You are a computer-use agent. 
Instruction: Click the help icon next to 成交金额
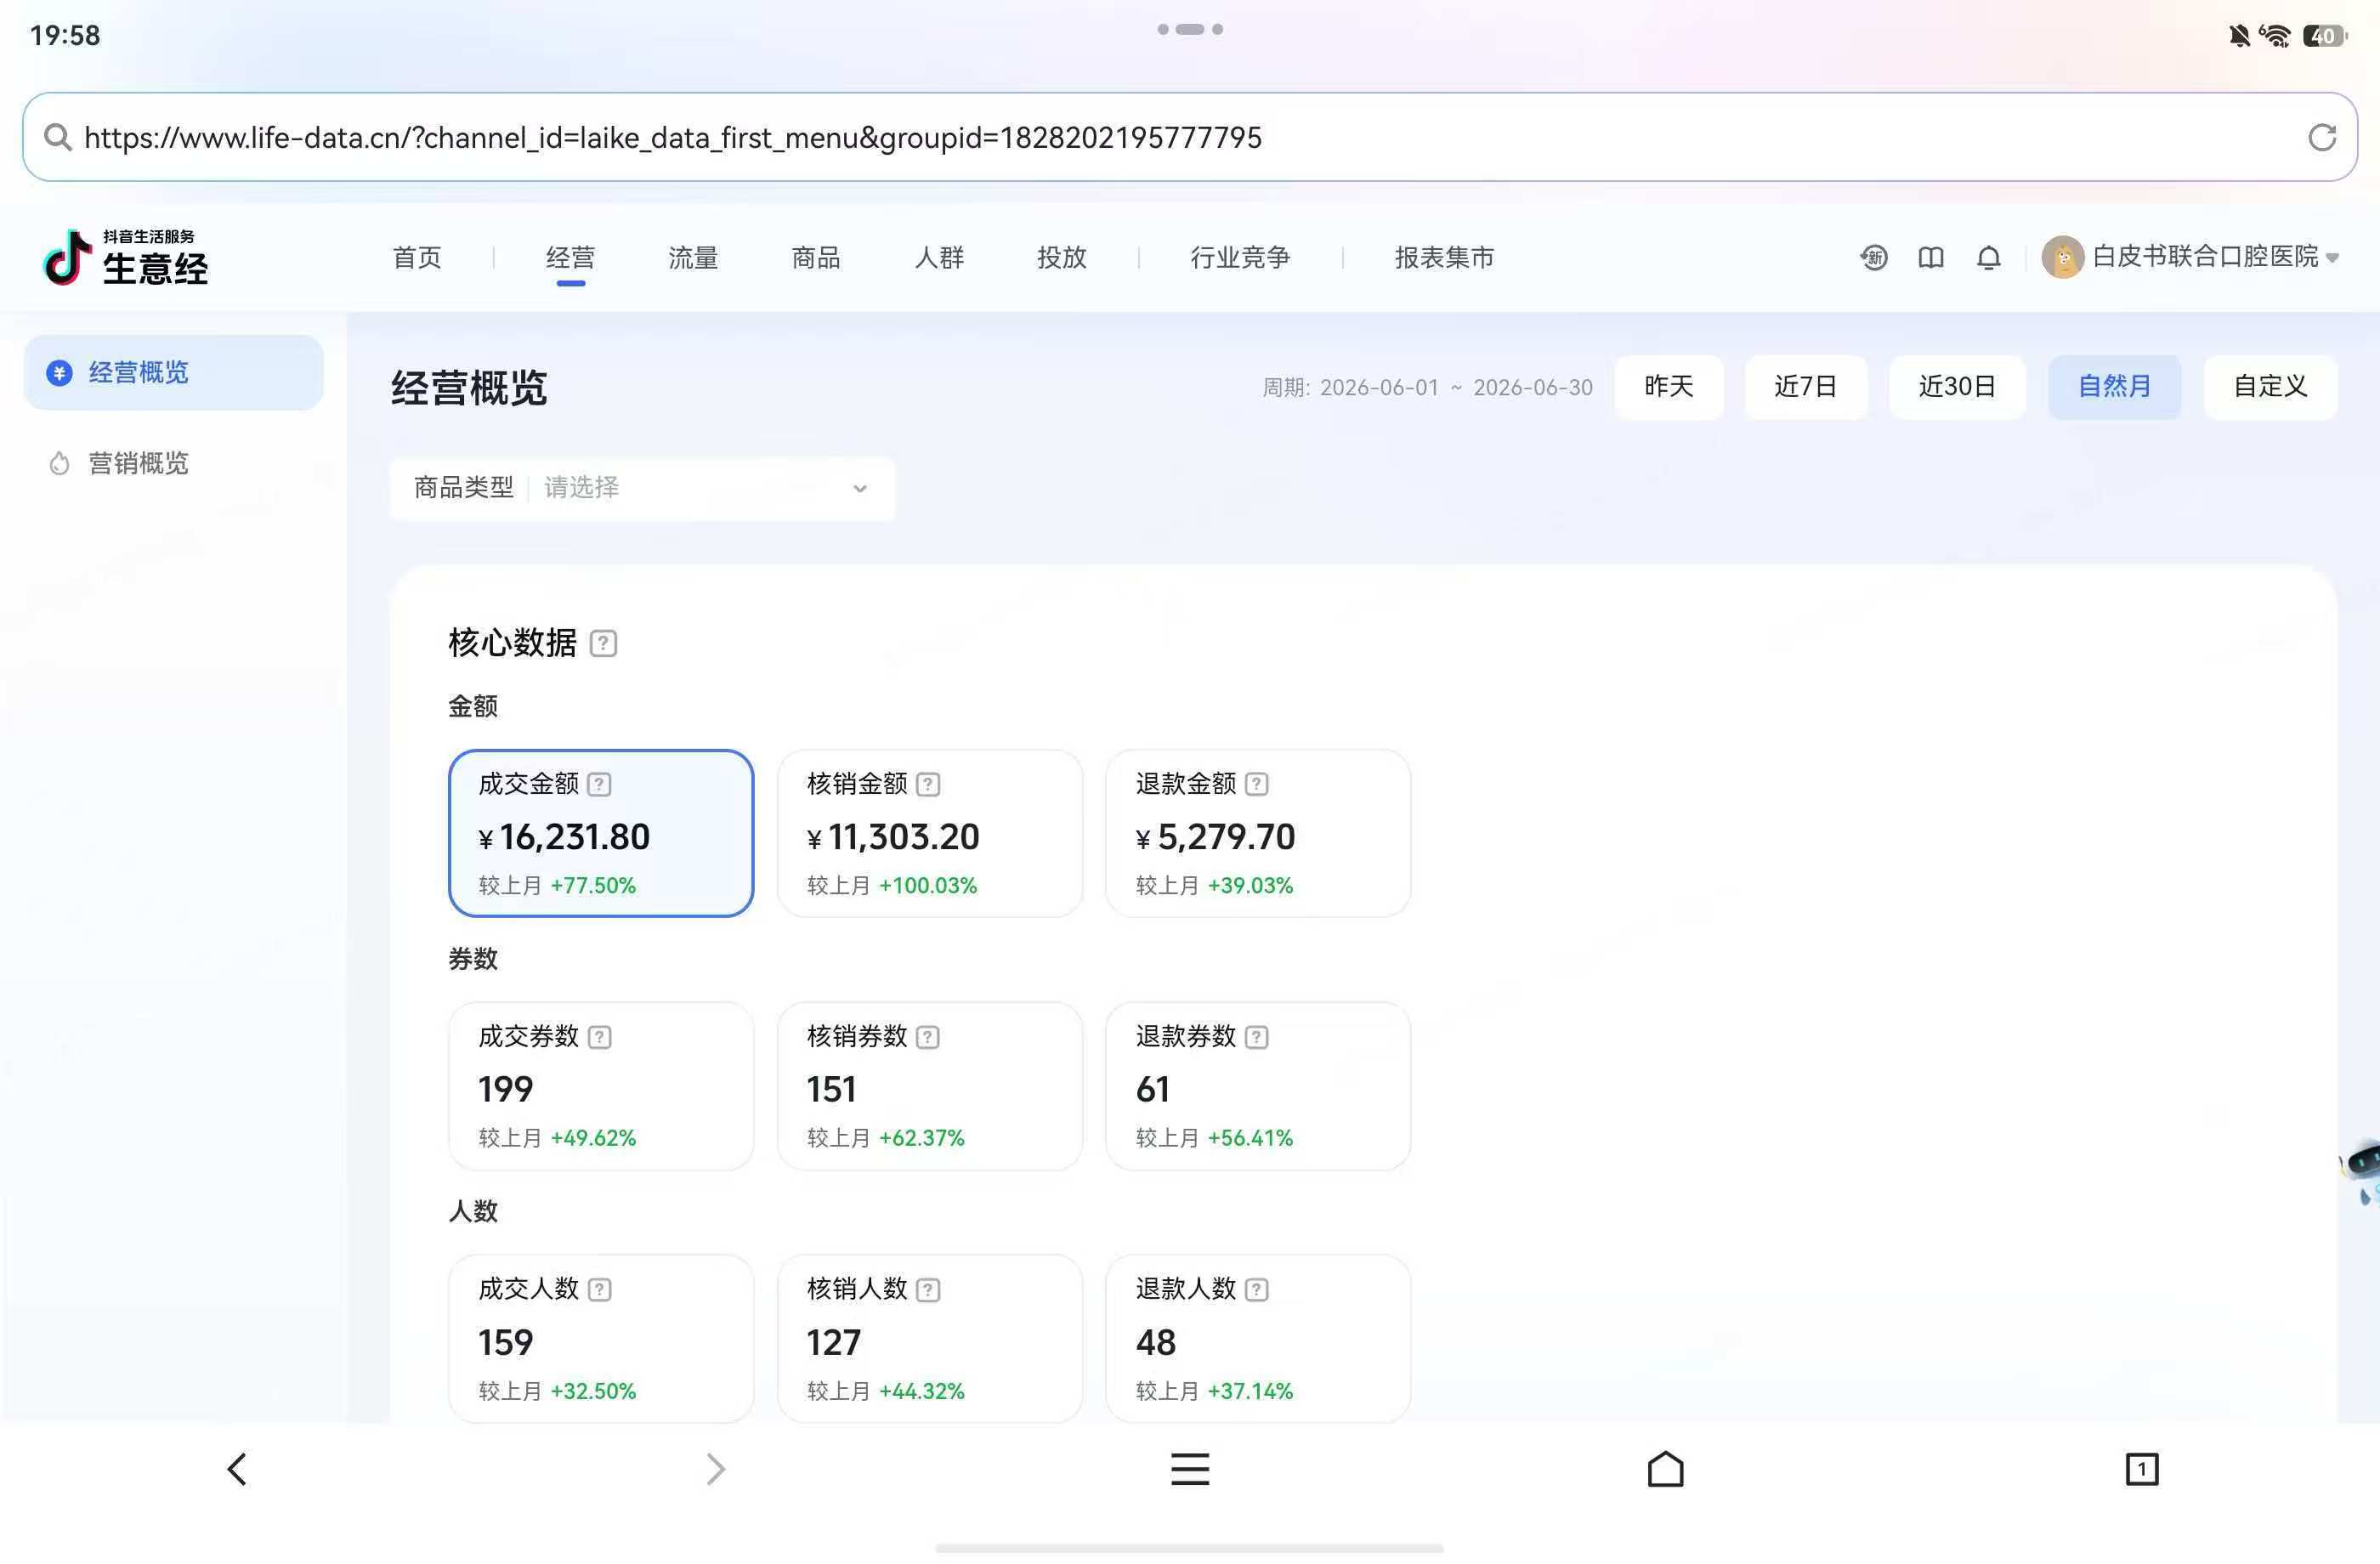pyautogui.click(x=599, y=784)
